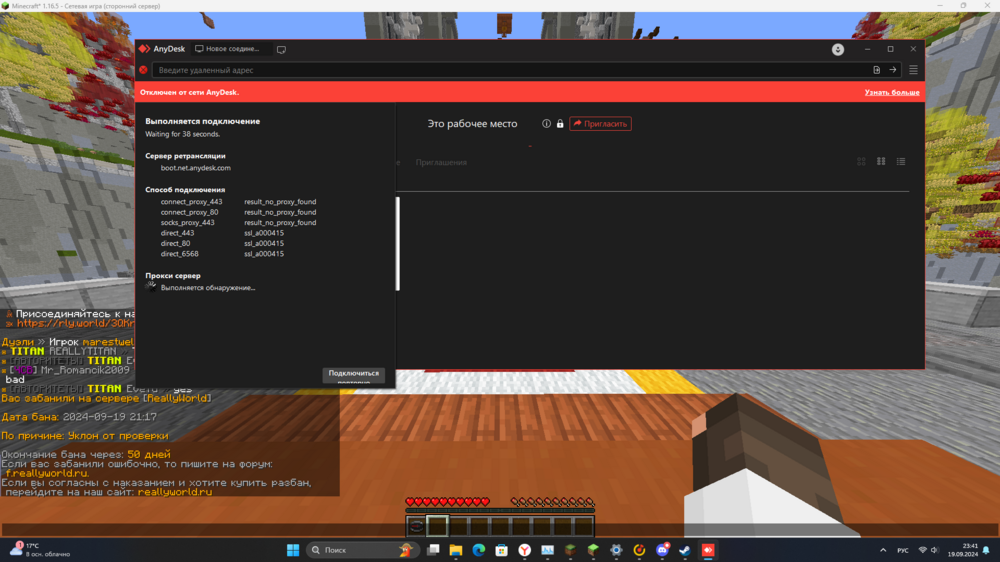Viewport: 1000px width, 562px height.
Task: Click the "Выполняется обнаружение..." proxy status text
Action: pos(208,288)
